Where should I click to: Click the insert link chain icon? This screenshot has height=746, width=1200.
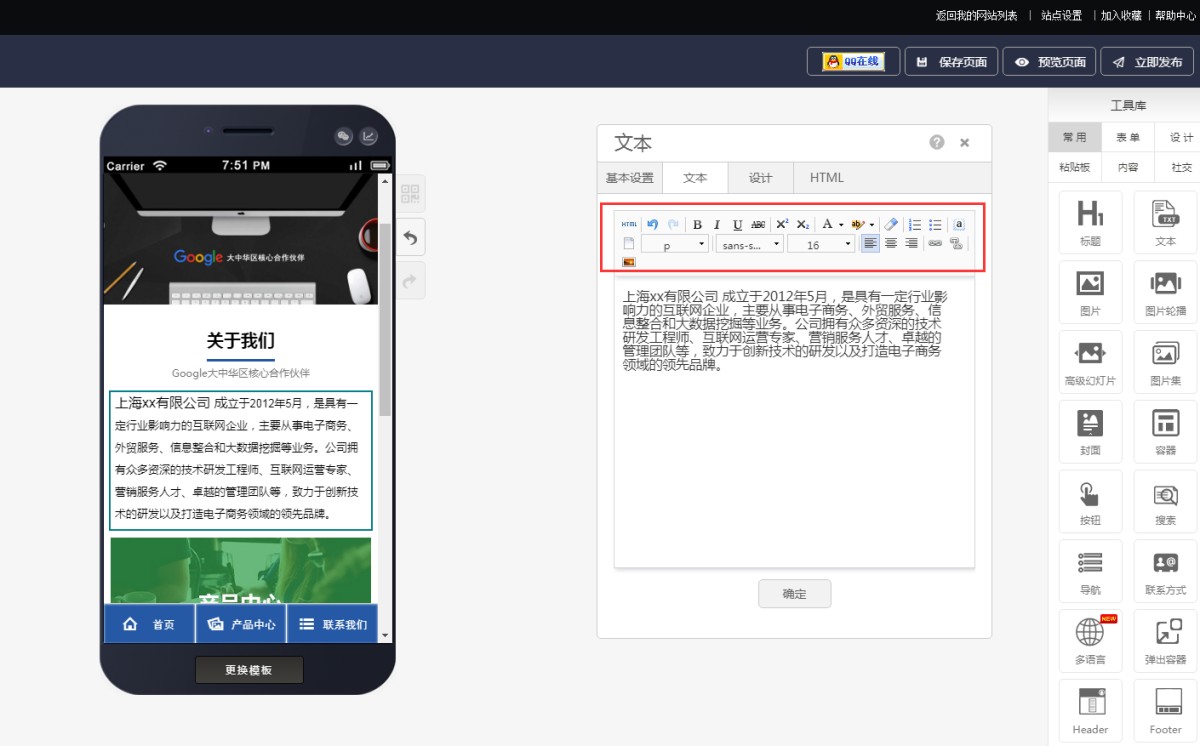pos(935,243)
